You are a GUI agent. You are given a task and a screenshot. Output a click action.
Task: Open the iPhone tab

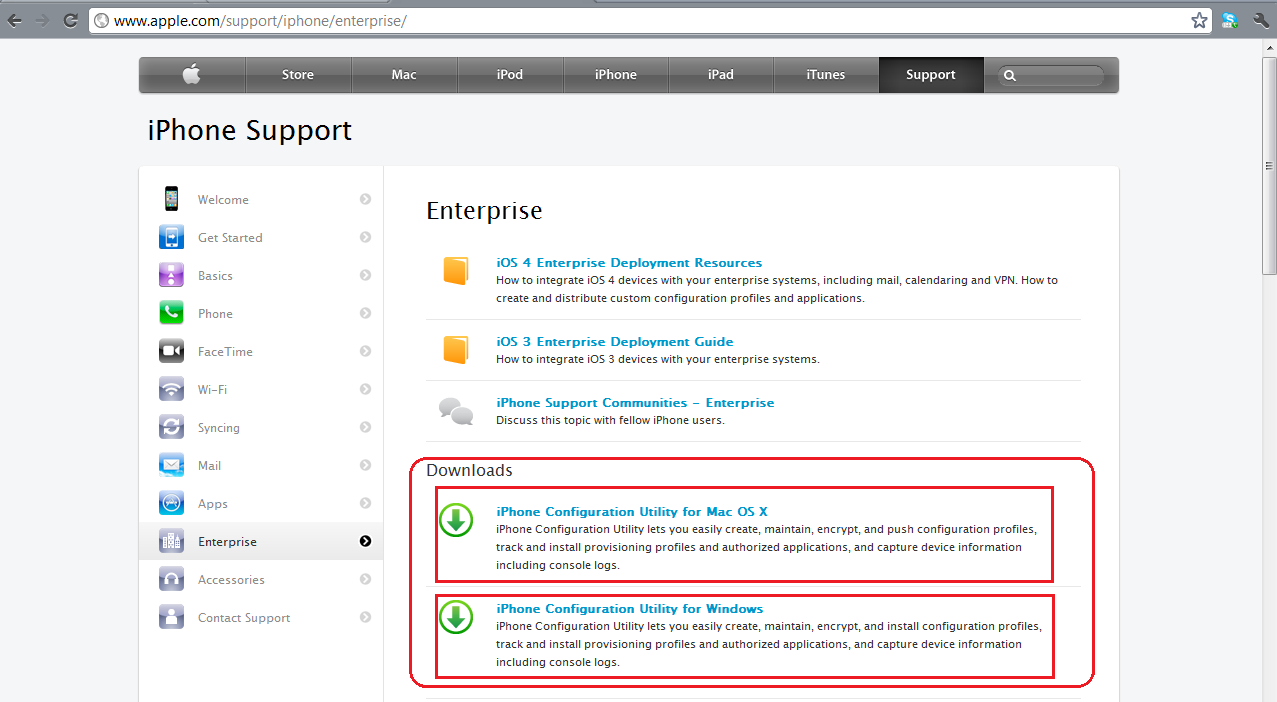point(616,75)
